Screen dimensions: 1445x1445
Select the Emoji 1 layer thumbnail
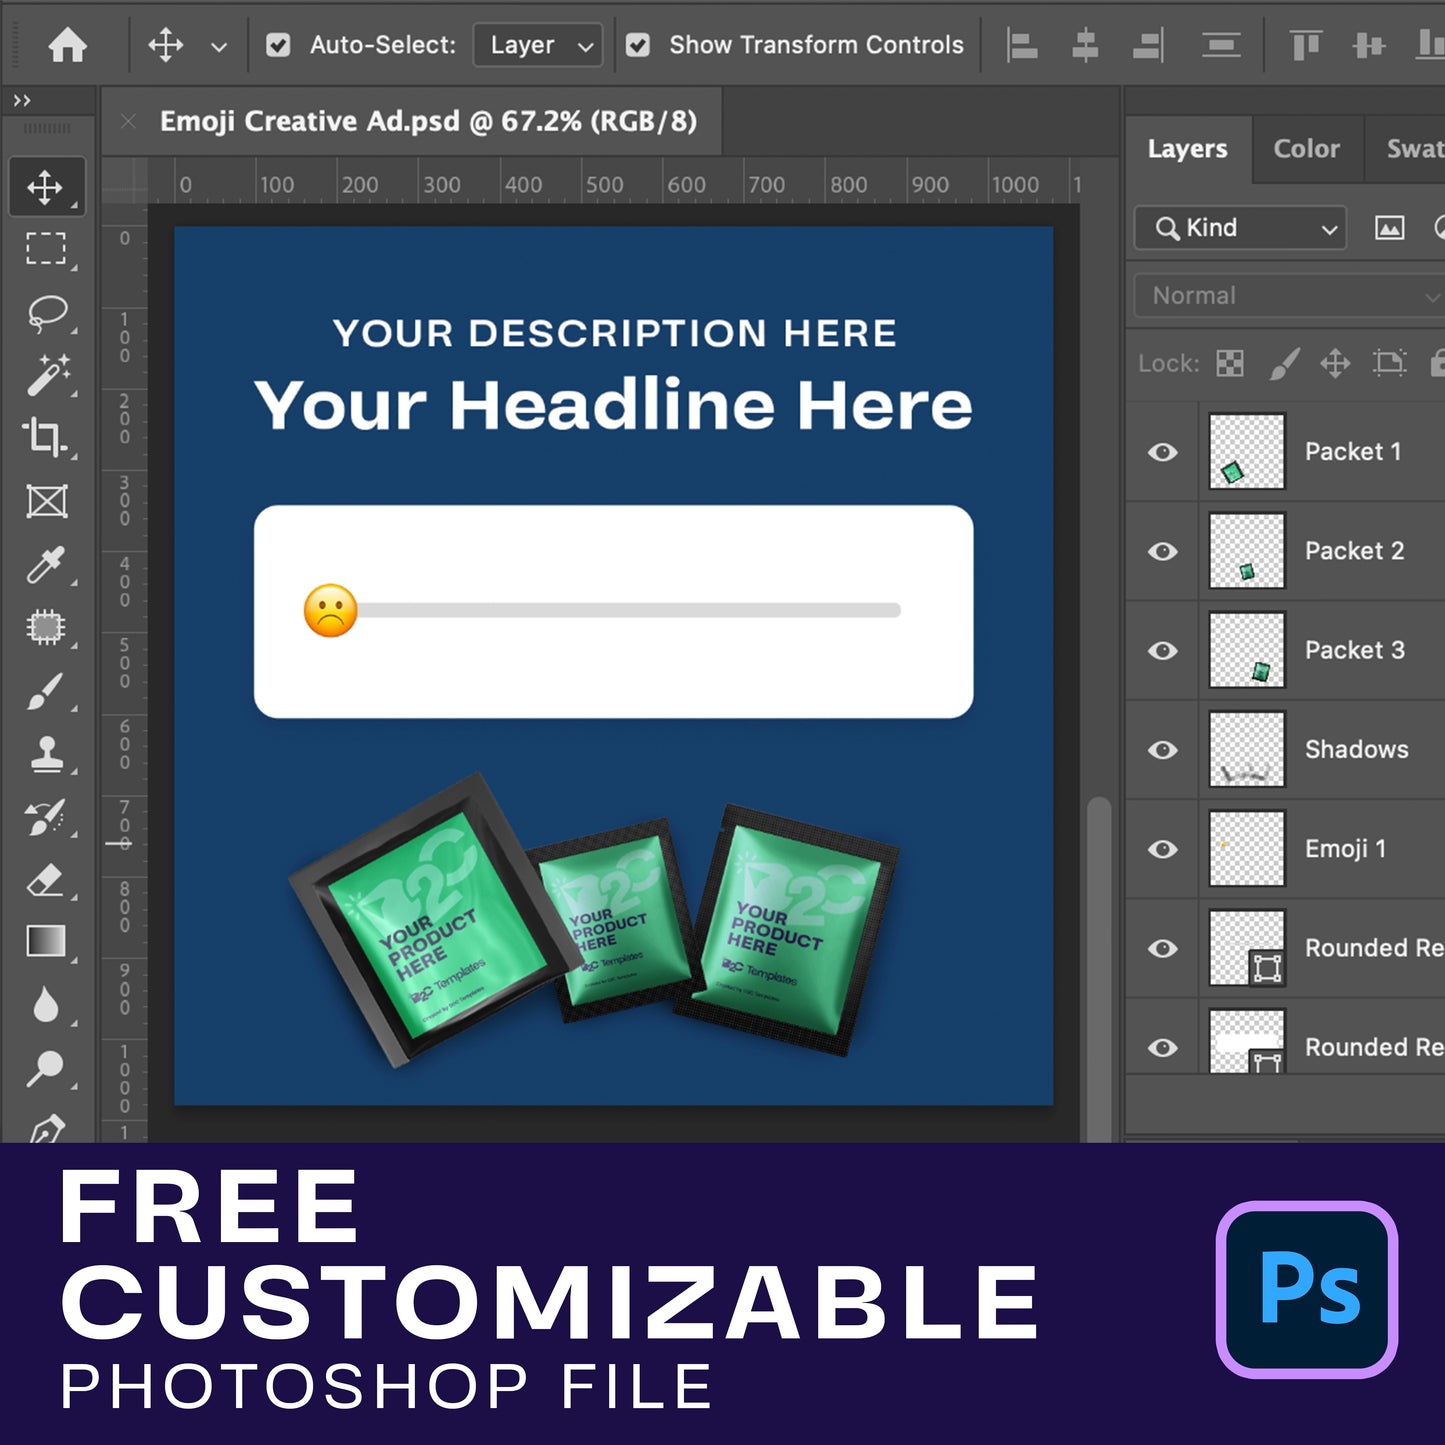pos(1246,849)
